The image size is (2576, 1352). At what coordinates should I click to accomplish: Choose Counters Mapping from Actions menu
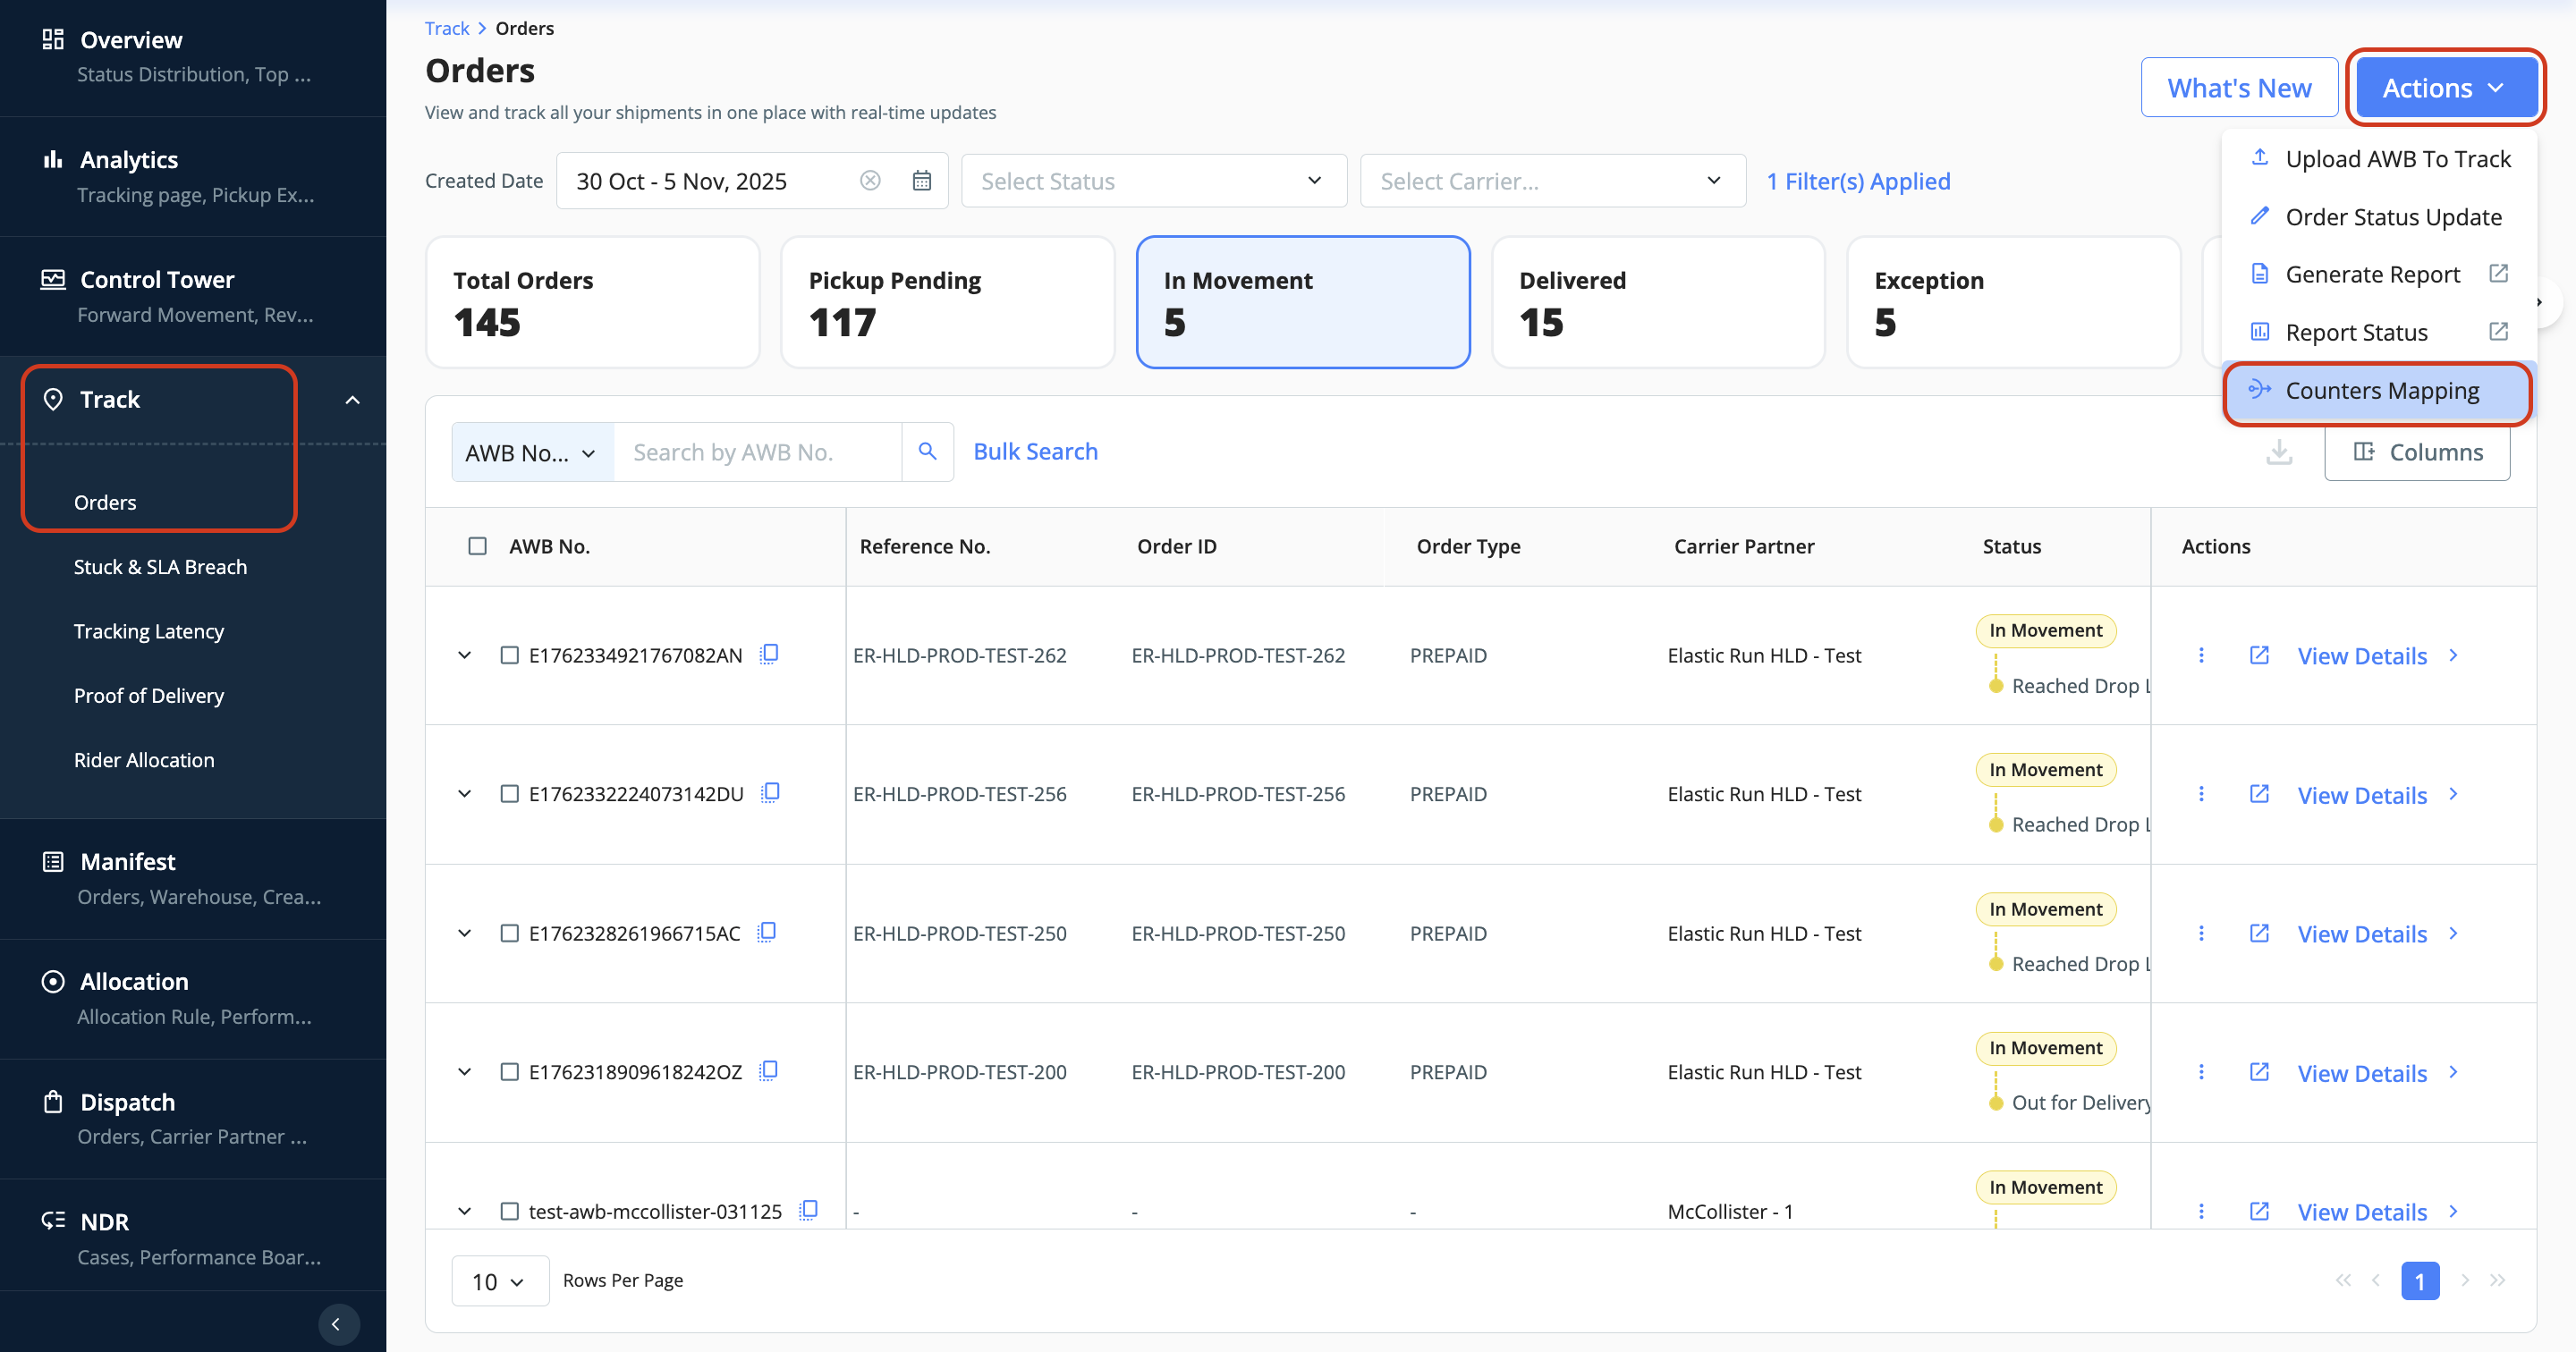2381,390
